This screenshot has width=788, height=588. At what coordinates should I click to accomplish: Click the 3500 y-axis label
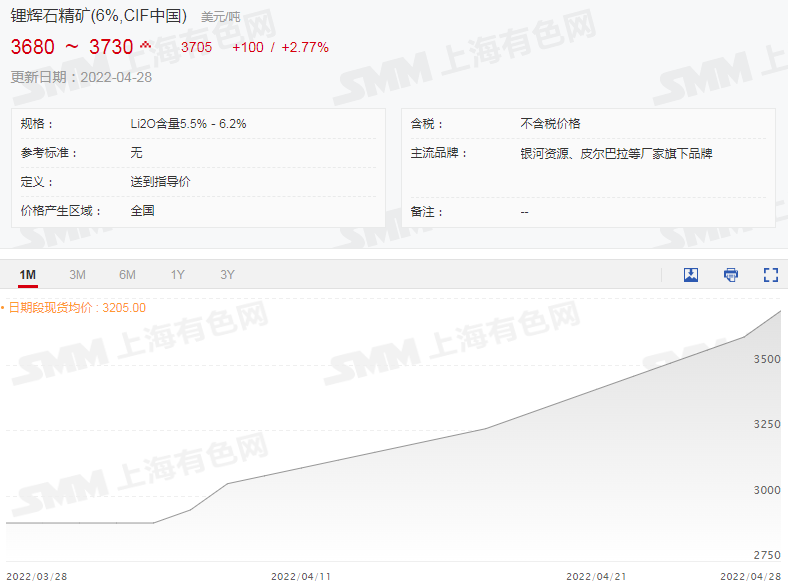coord(767,359)
